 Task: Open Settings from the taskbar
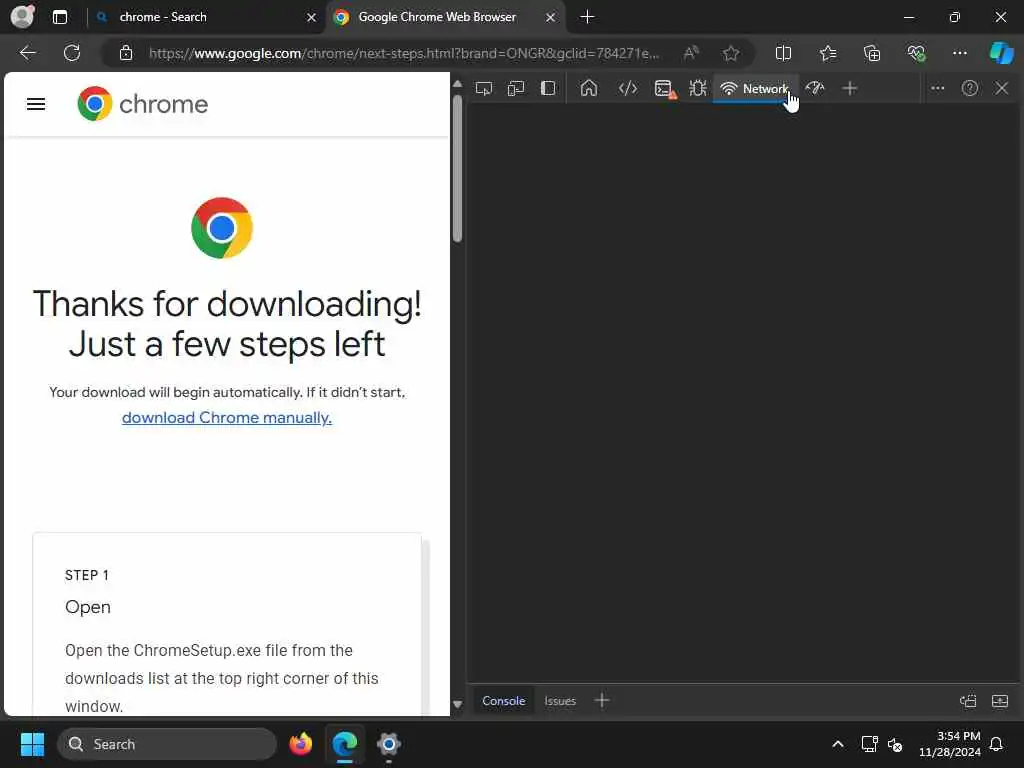coord(389,744)
